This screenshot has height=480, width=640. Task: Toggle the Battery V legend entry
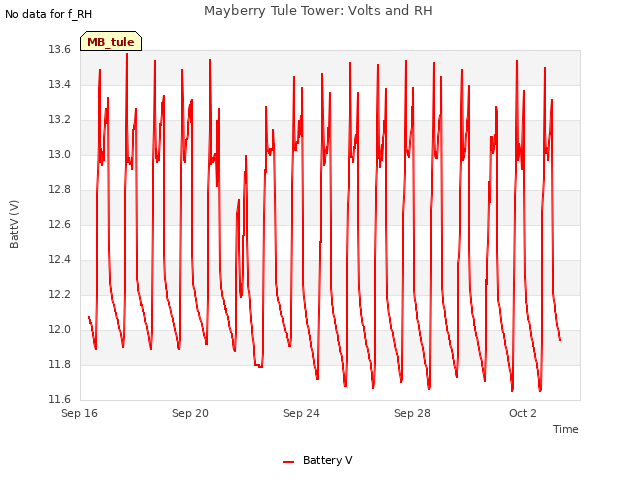click(318, 460)
